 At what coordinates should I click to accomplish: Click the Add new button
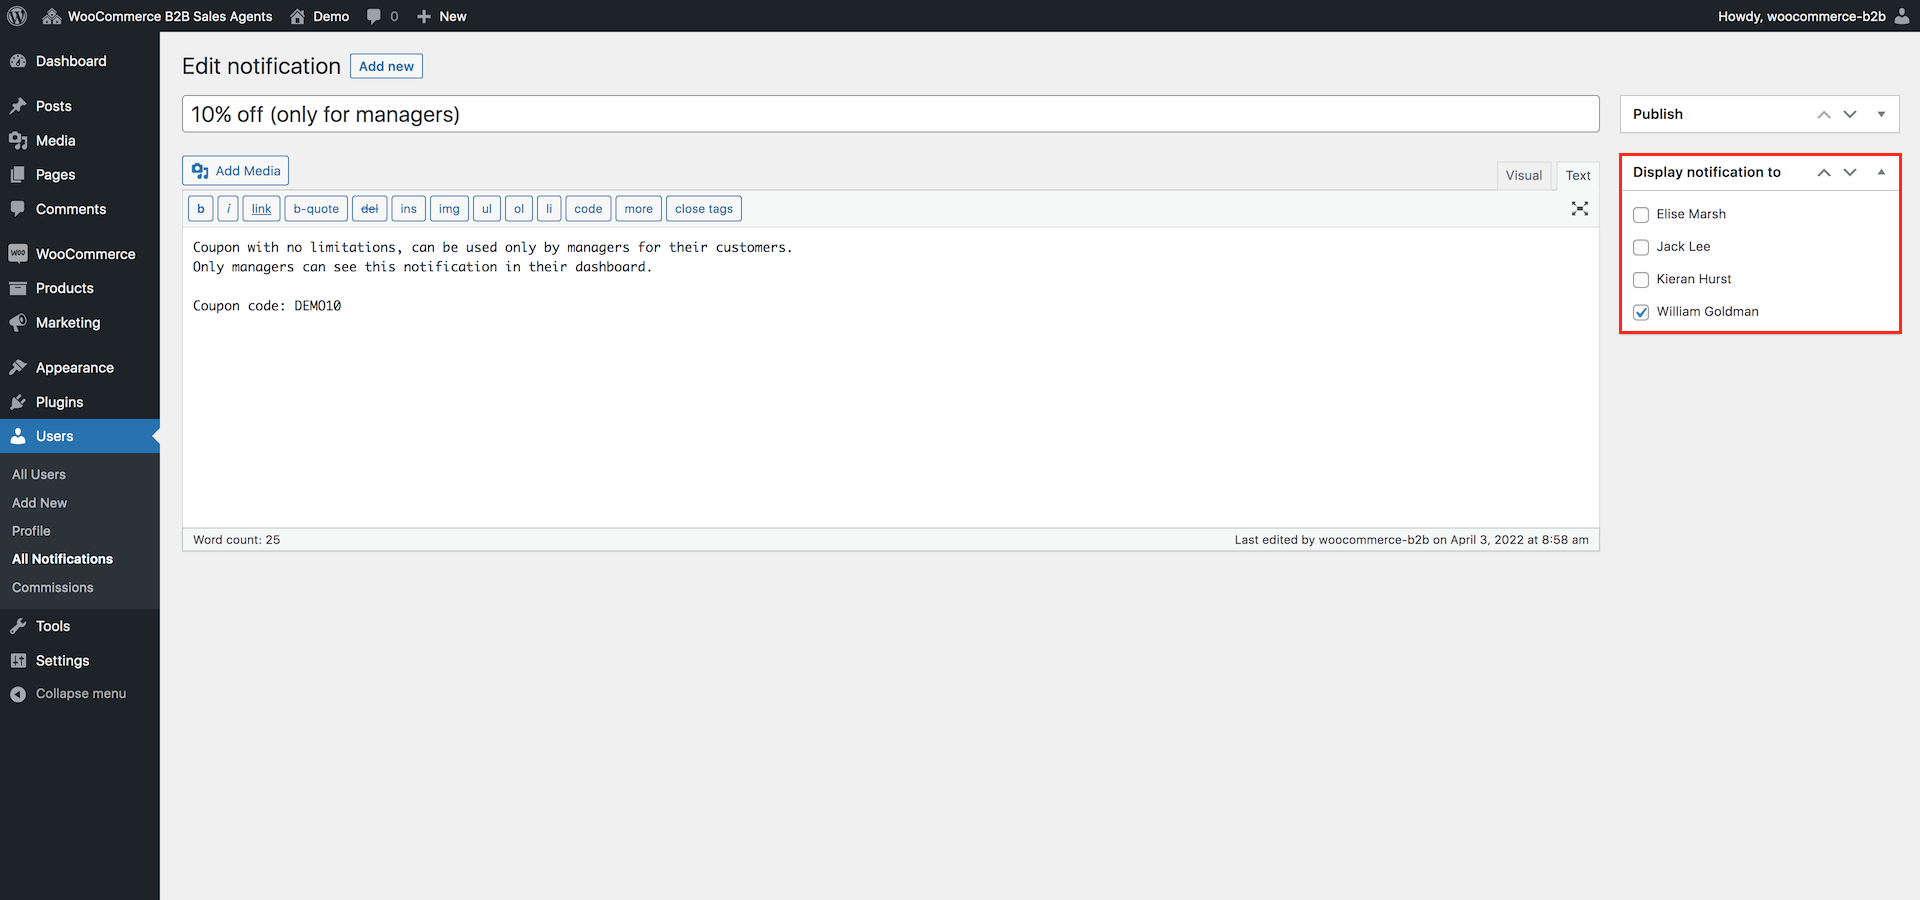click(x=386, y=66)
